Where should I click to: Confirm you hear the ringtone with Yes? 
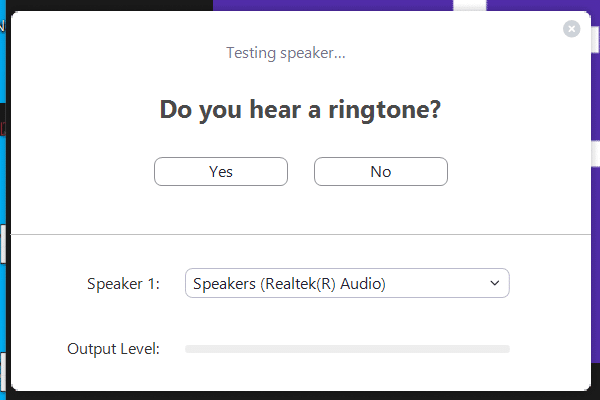click(221, 172)
